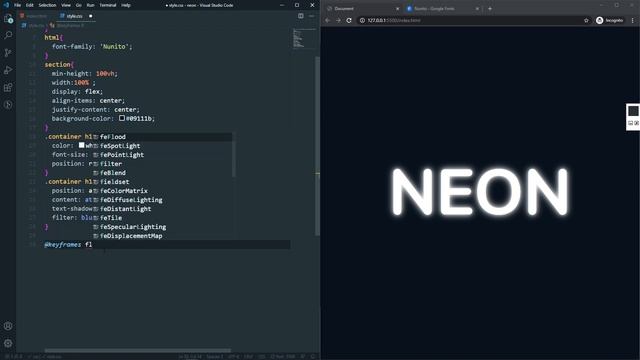Open the Terminal menu
The image size is (640, 360).
tap(108, 5)
